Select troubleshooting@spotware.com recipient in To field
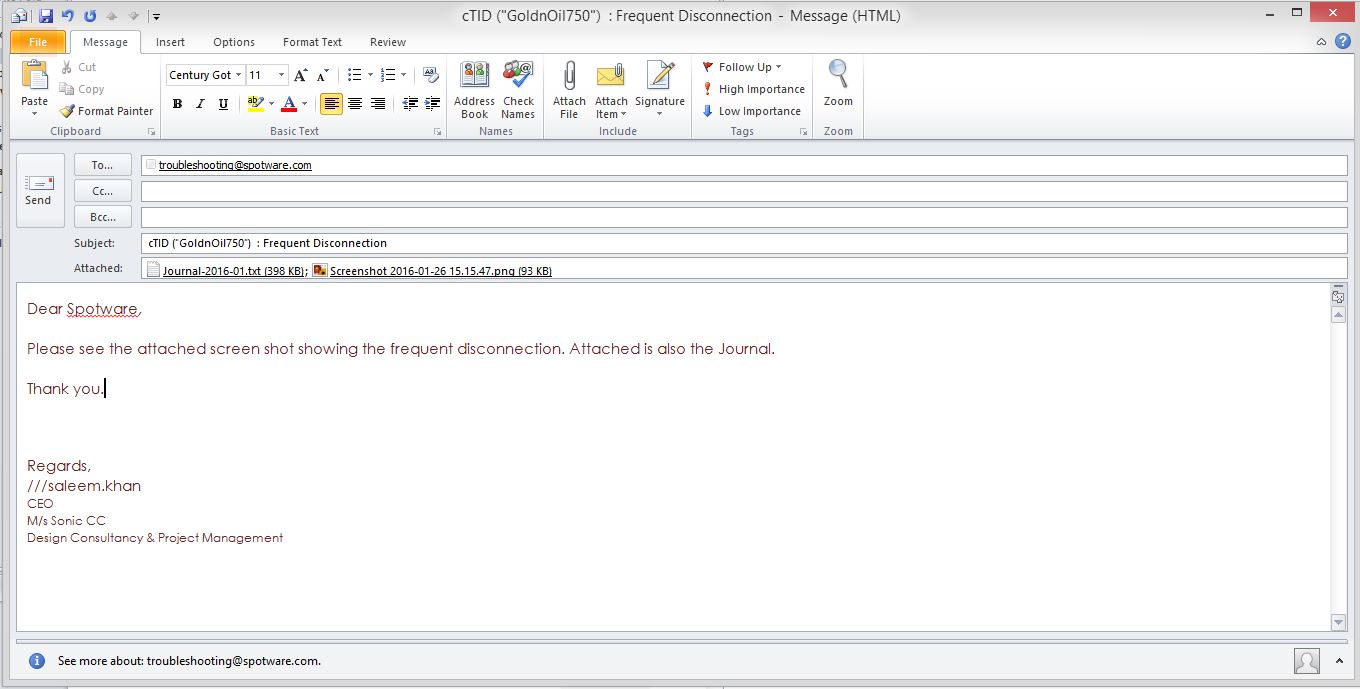Screen dimensions: 1360x689 [235, 165]
